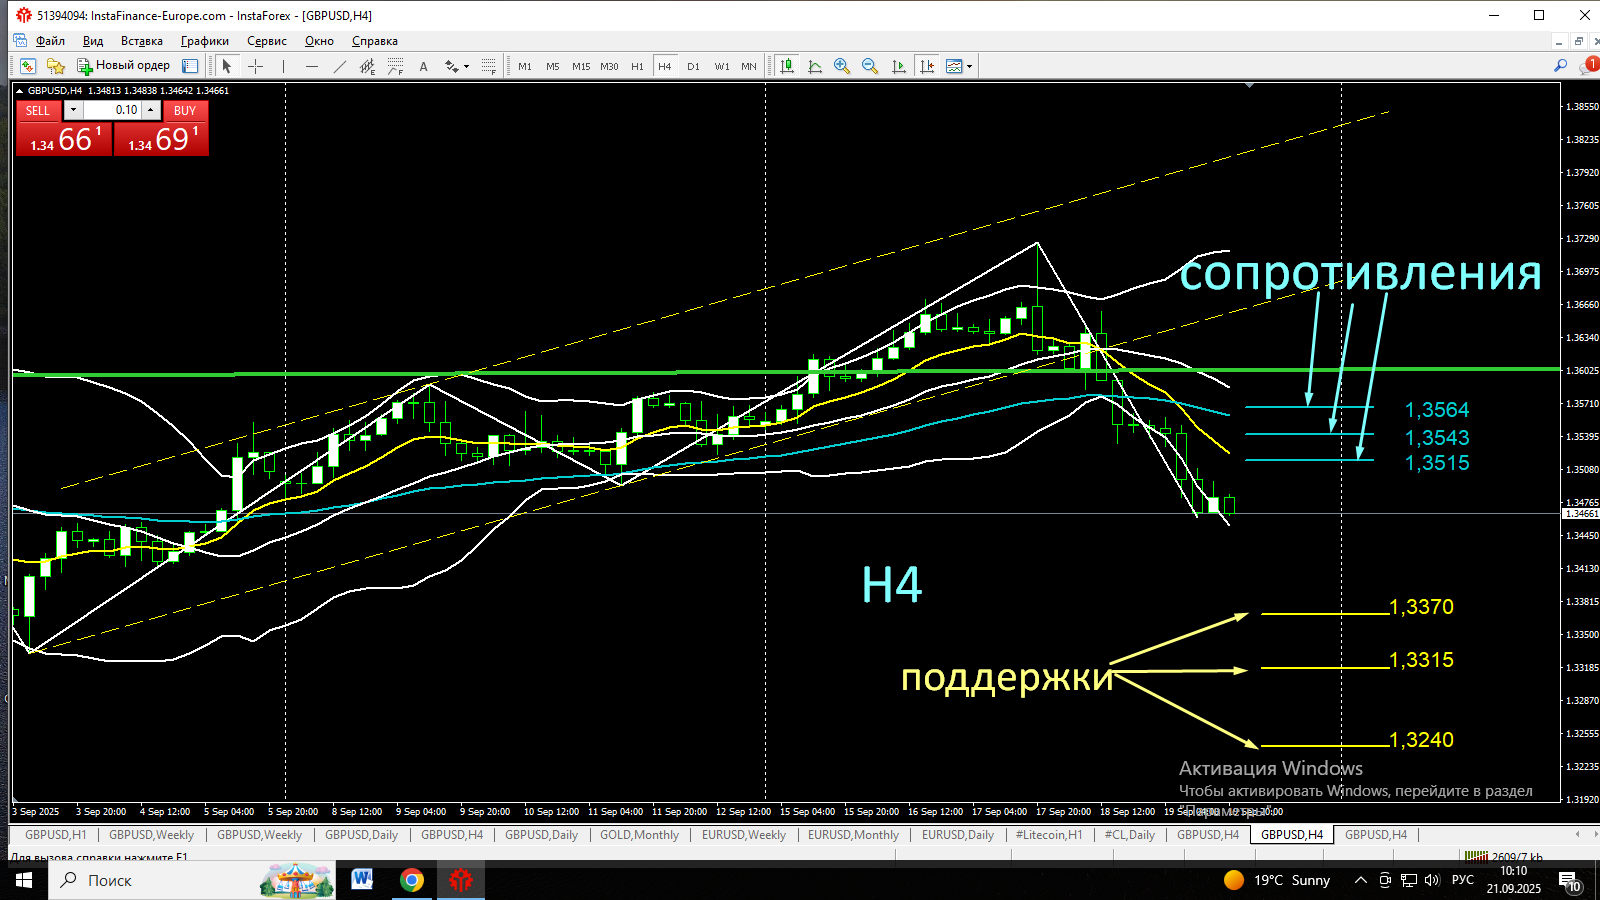
Task: Toggle the Market Watch panel icon
Action: (190, 66)
